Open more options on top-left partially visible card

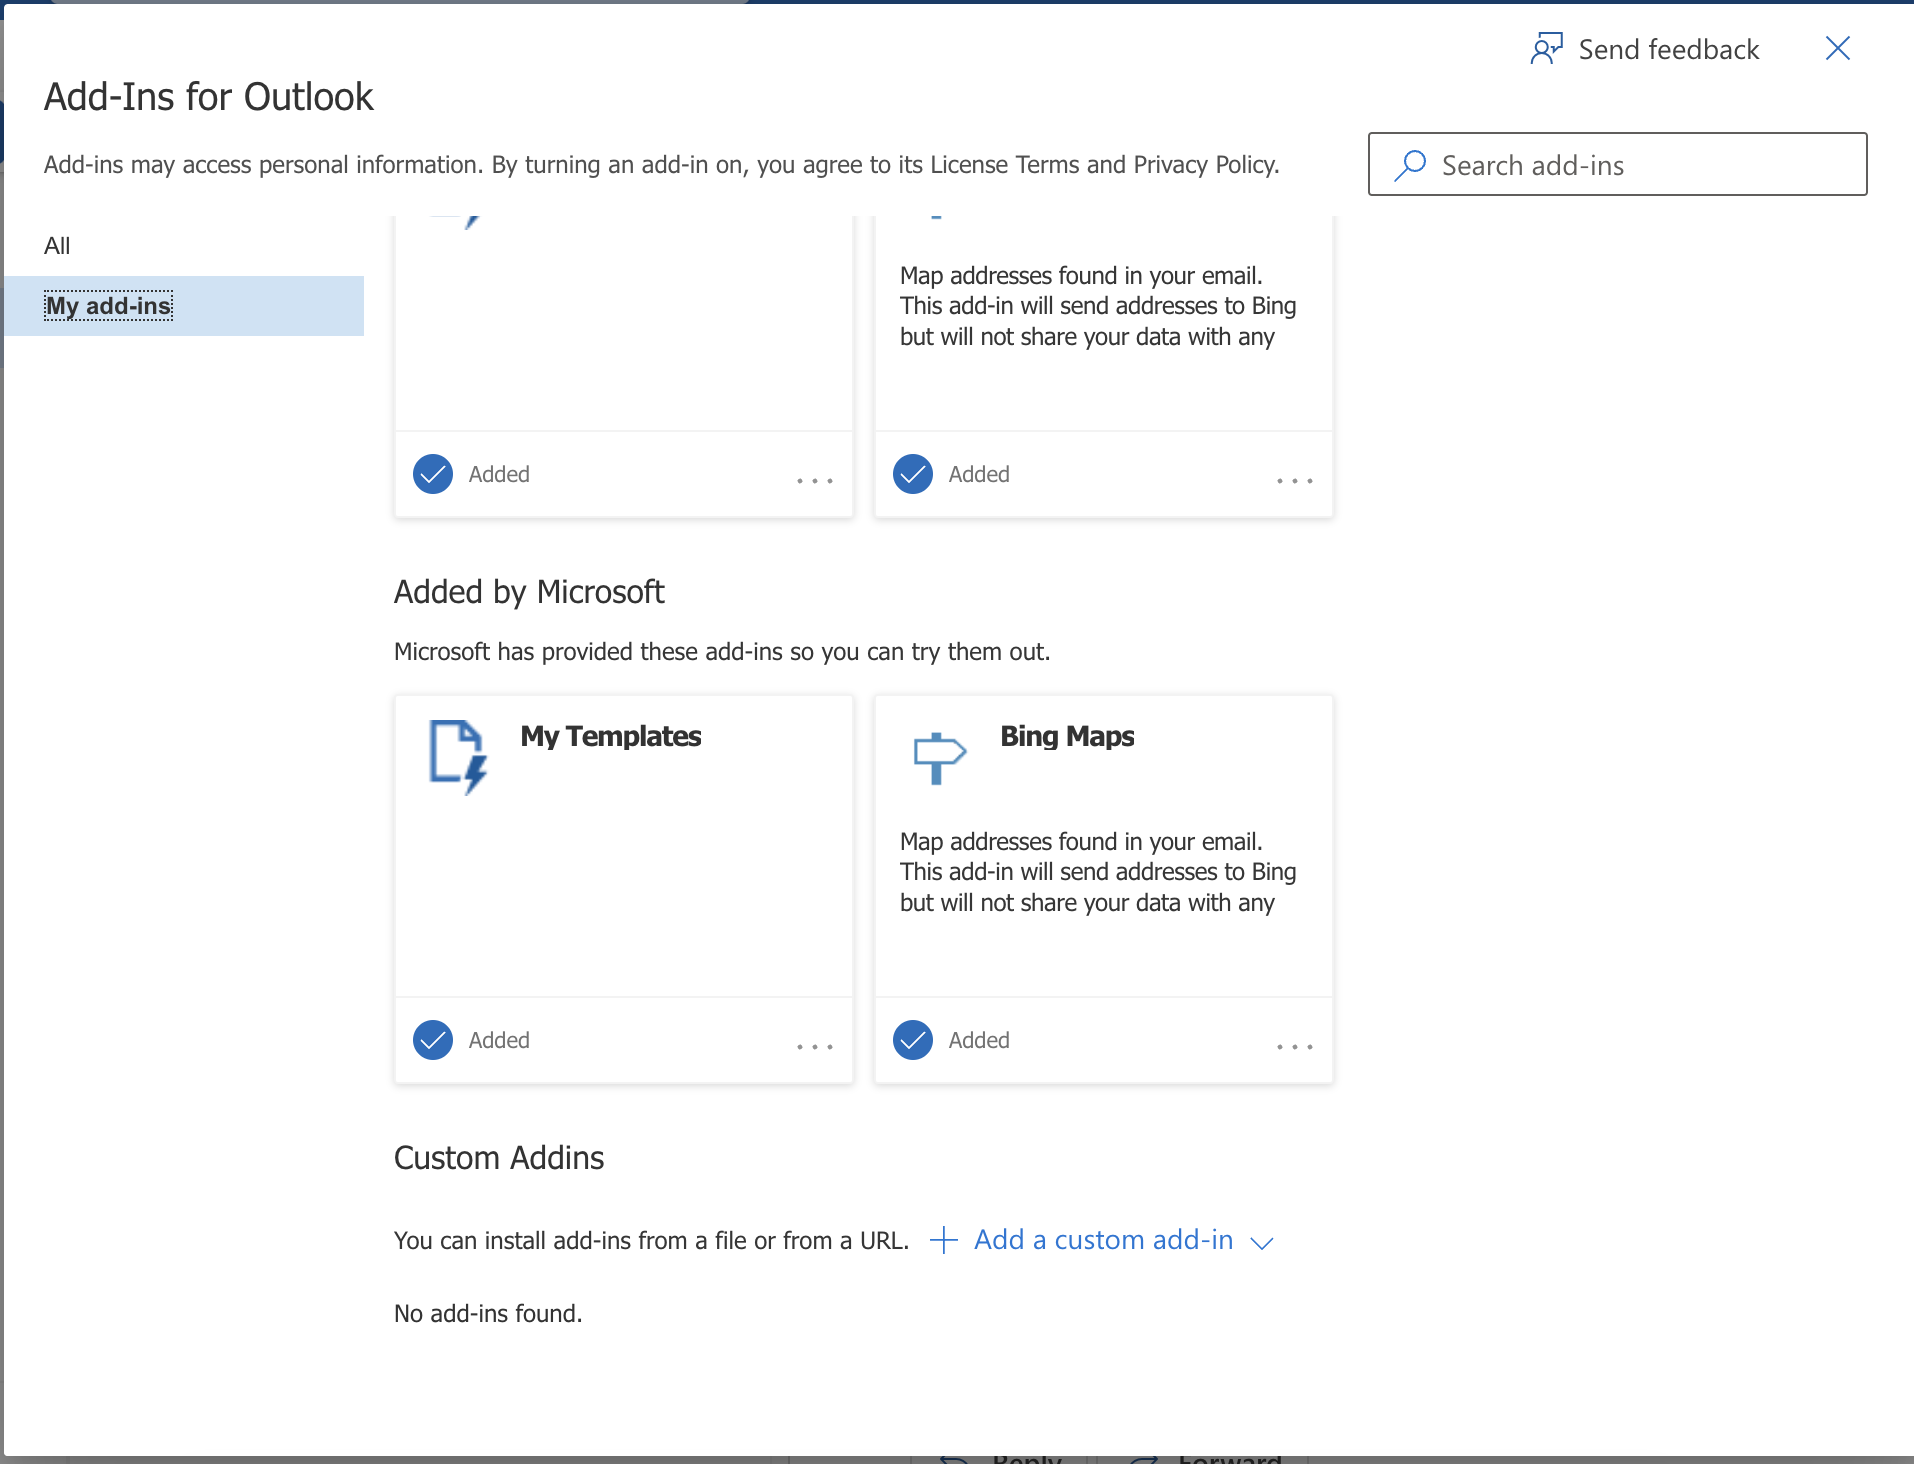tap(815, 480)
